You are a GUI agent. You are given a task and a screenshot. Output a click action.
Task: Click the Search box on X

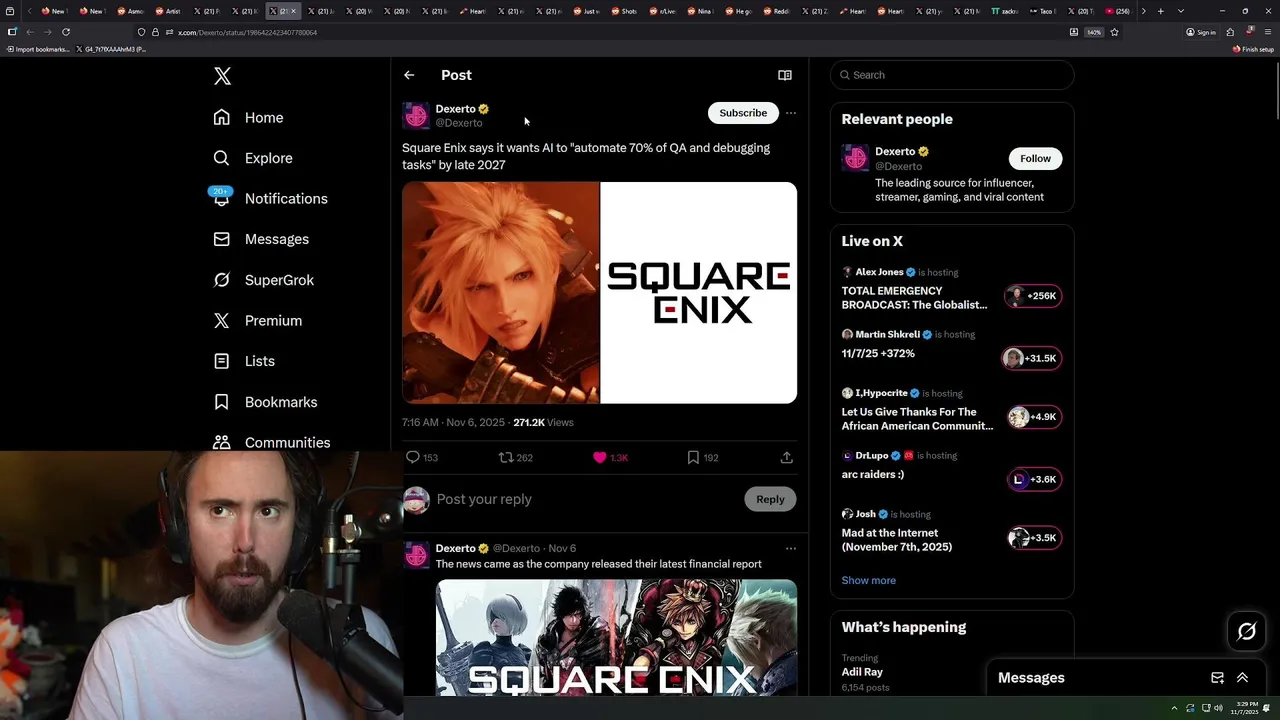pos(952,75)
